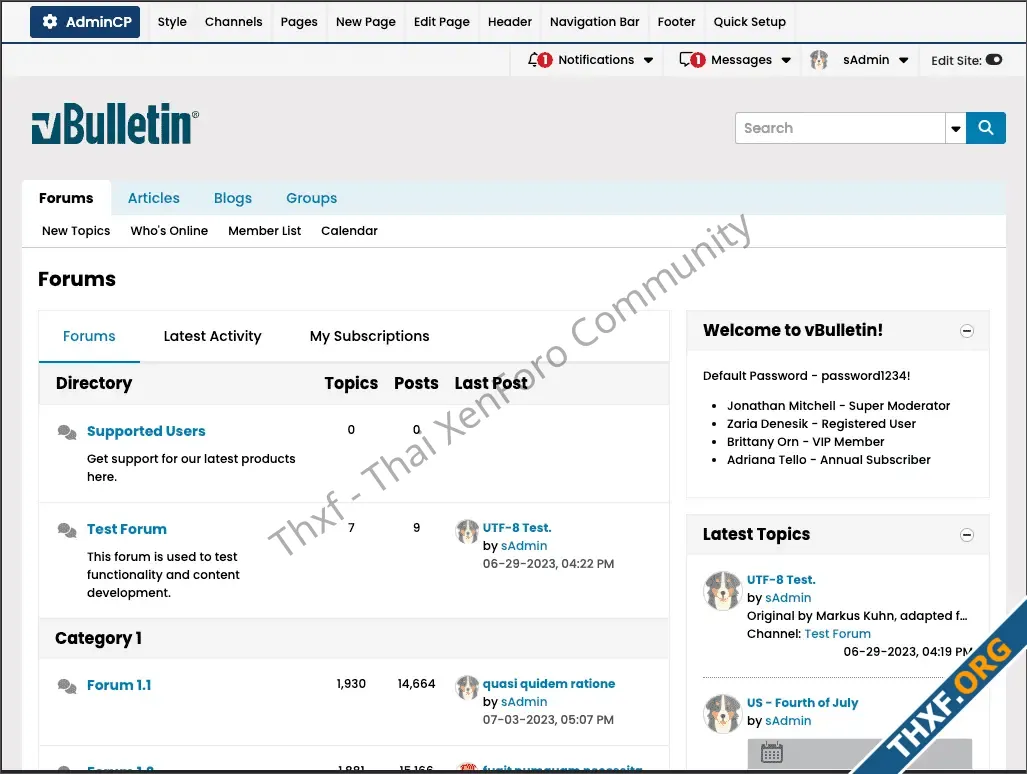Open the New Topics sub-navigation link

tap(76, 230)
